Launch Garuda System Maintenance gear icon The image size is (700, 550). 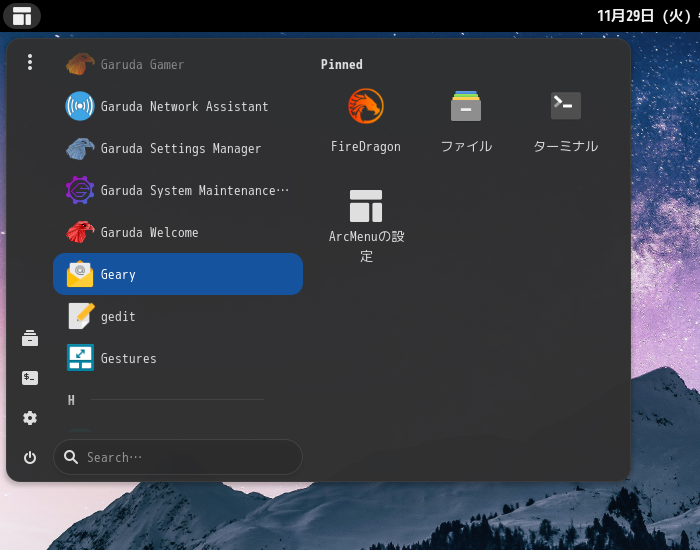coord(80,190)
